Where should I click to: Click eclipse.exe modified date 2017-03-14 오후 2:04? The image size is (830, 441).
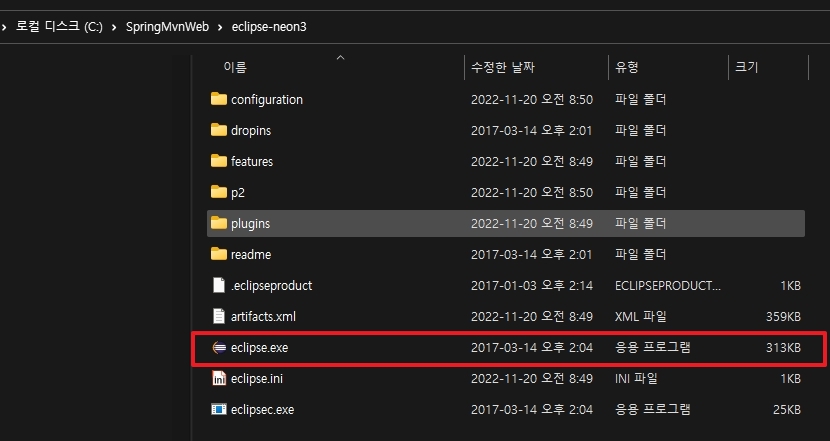531,348
